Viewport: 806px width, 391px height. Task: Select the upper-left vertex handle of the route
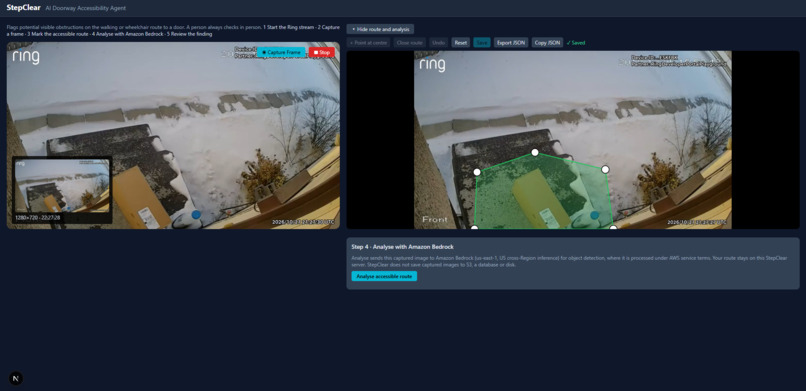click(477, 172)
